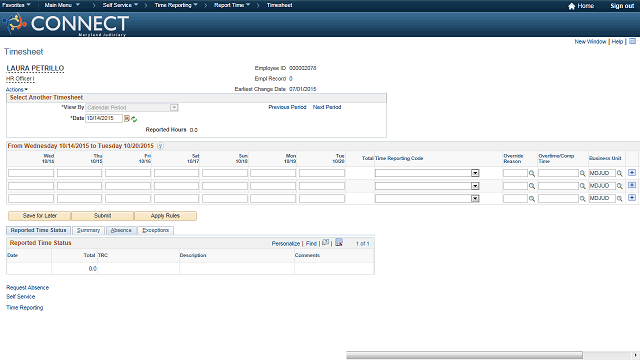The width and height of the screenshot is (640, 360).
Task: Click Save for Later button
Action: 40,216
